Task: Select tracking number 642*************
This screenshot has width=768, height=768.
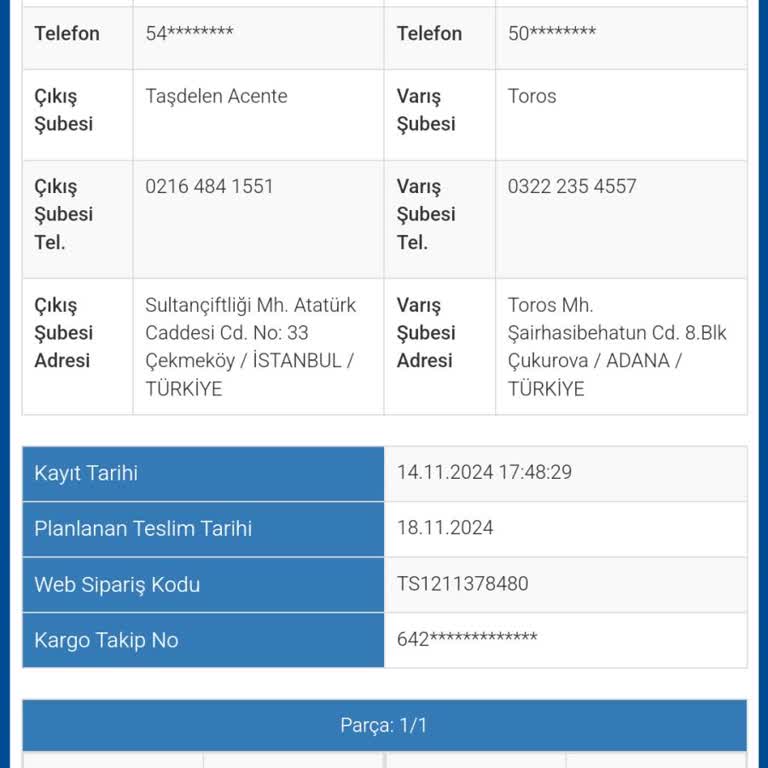Action: (x=467, y=639)
